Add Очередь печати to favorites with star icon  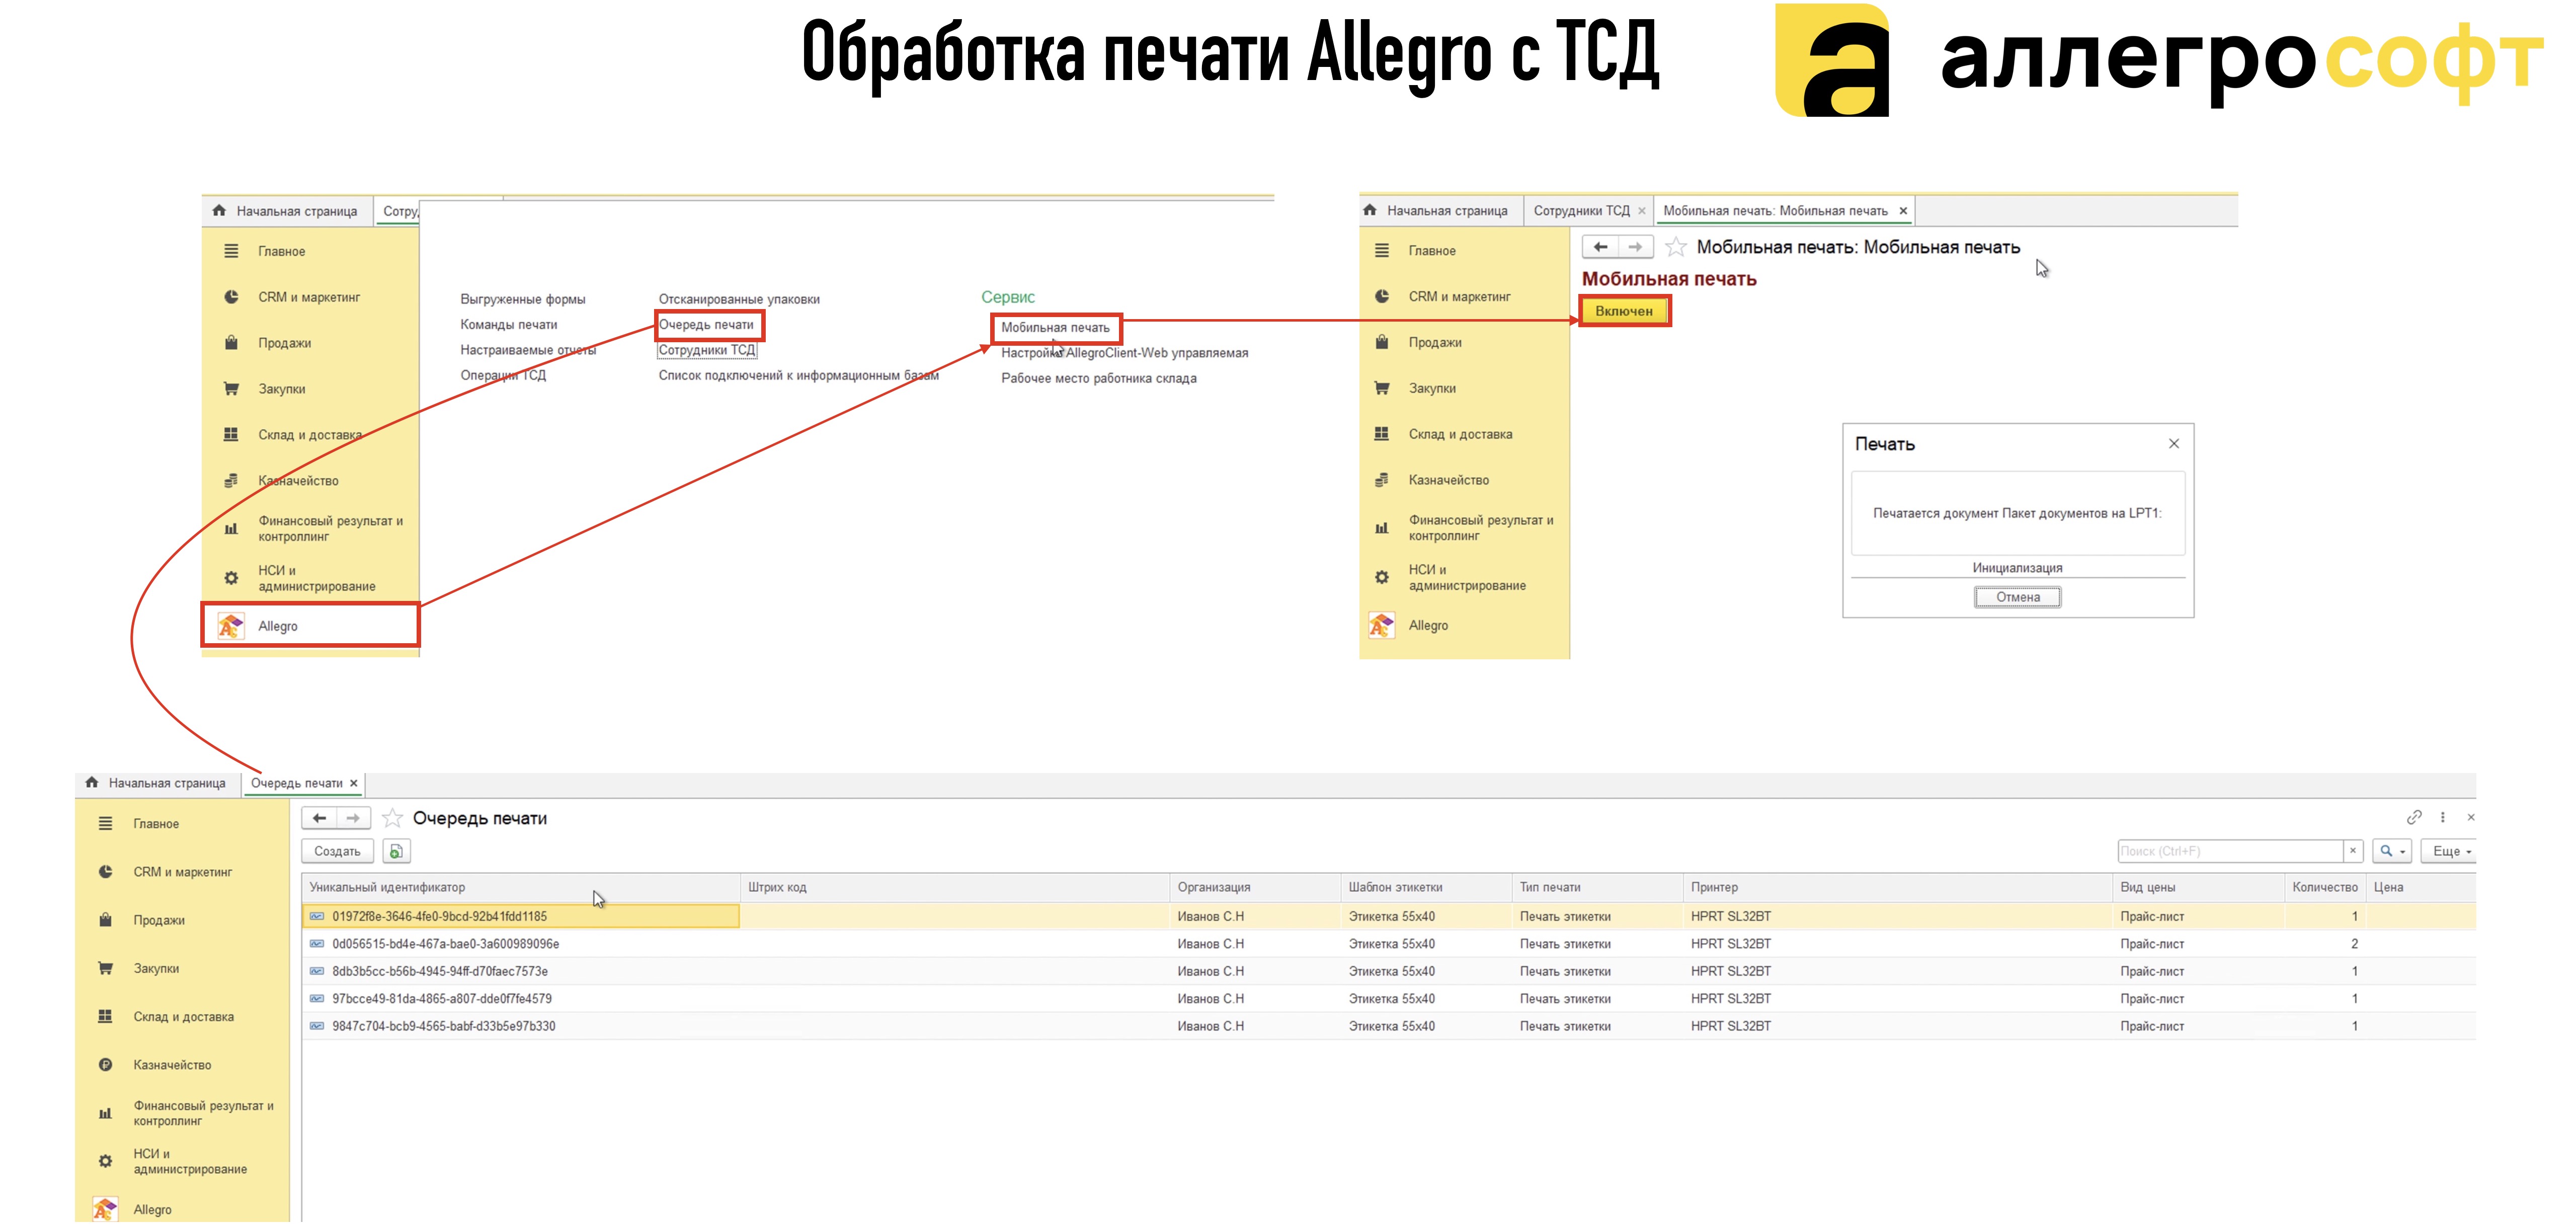point(392,818)
